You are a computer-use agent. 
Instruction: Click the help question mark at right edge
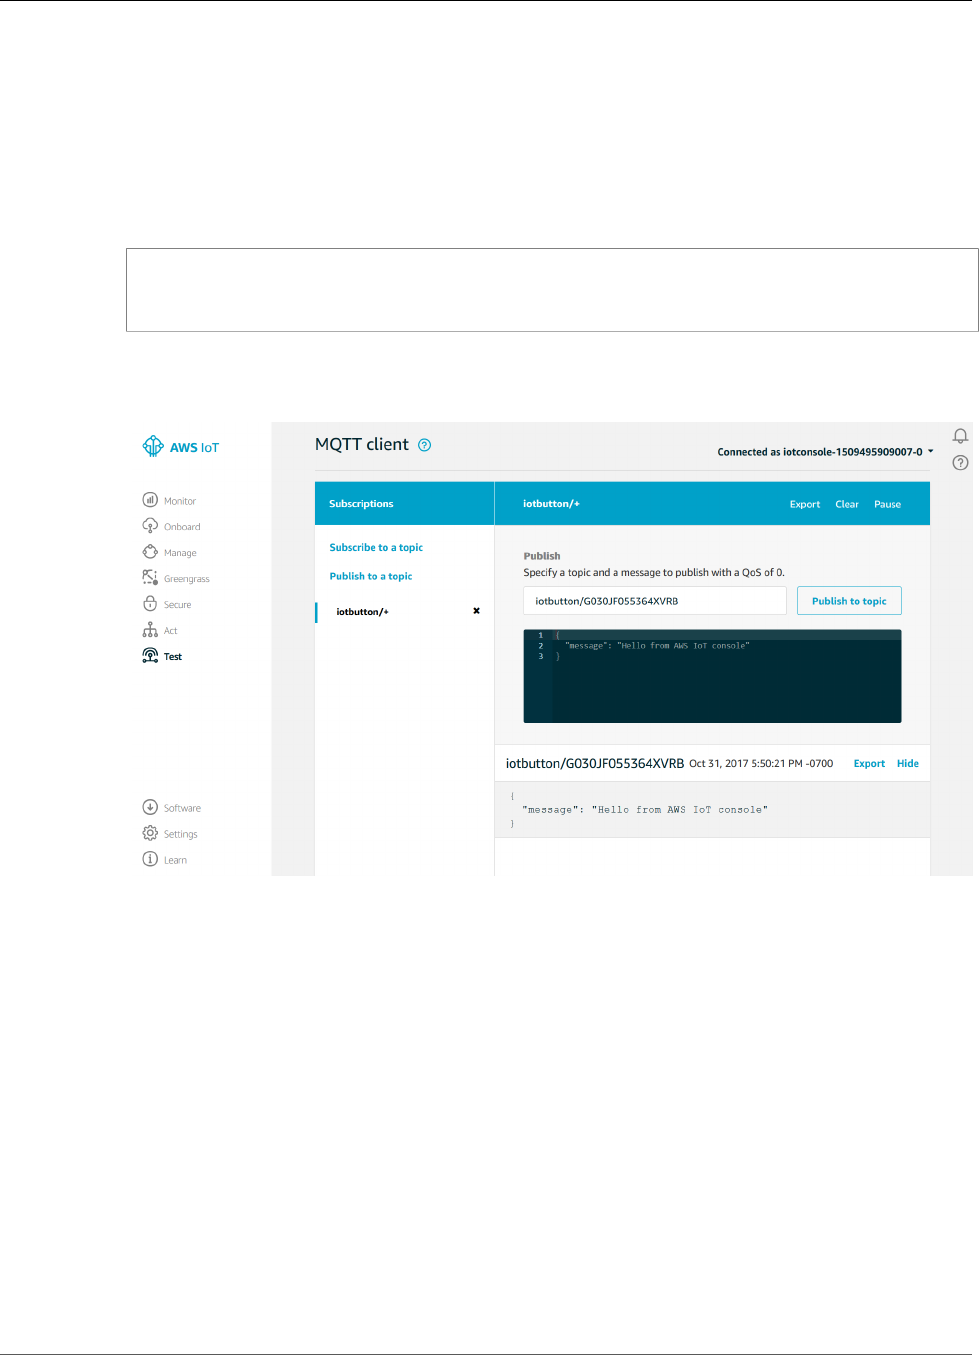click(x=960, y=463)
